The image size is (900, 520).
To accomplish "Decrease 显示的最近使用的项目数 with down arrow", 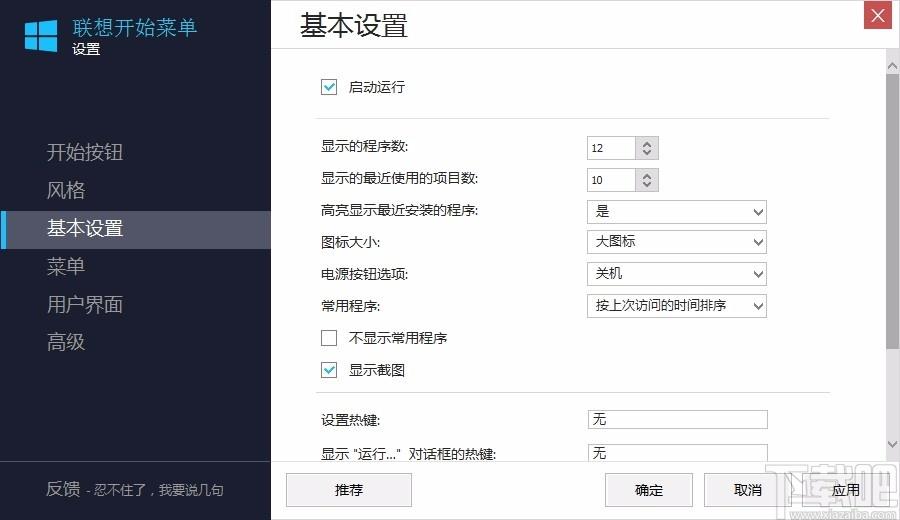I will coord(647,185).
